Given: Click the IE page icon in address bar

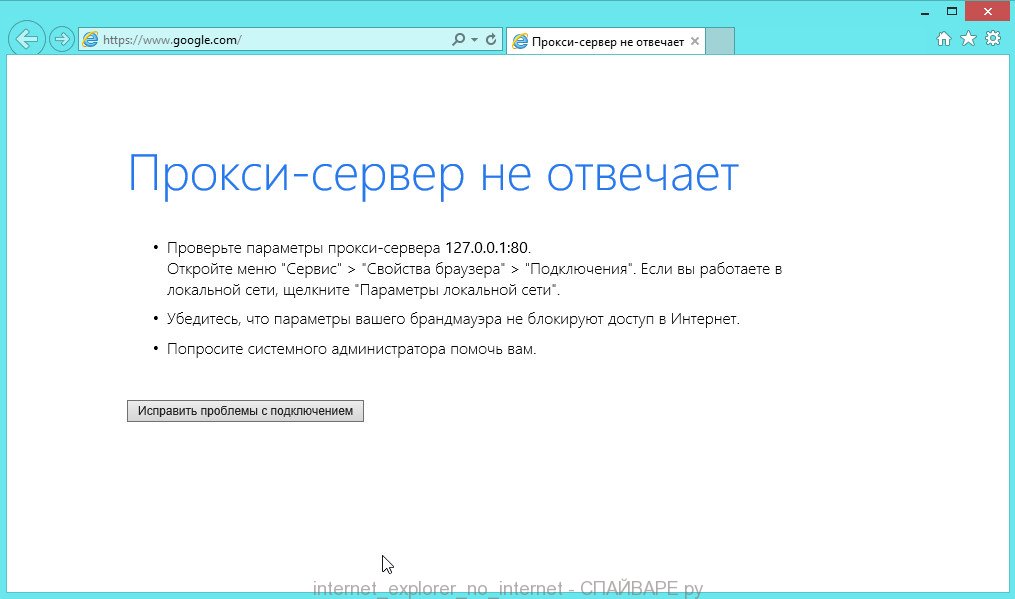Looking at the screenshot, I should tap(90, 40).
